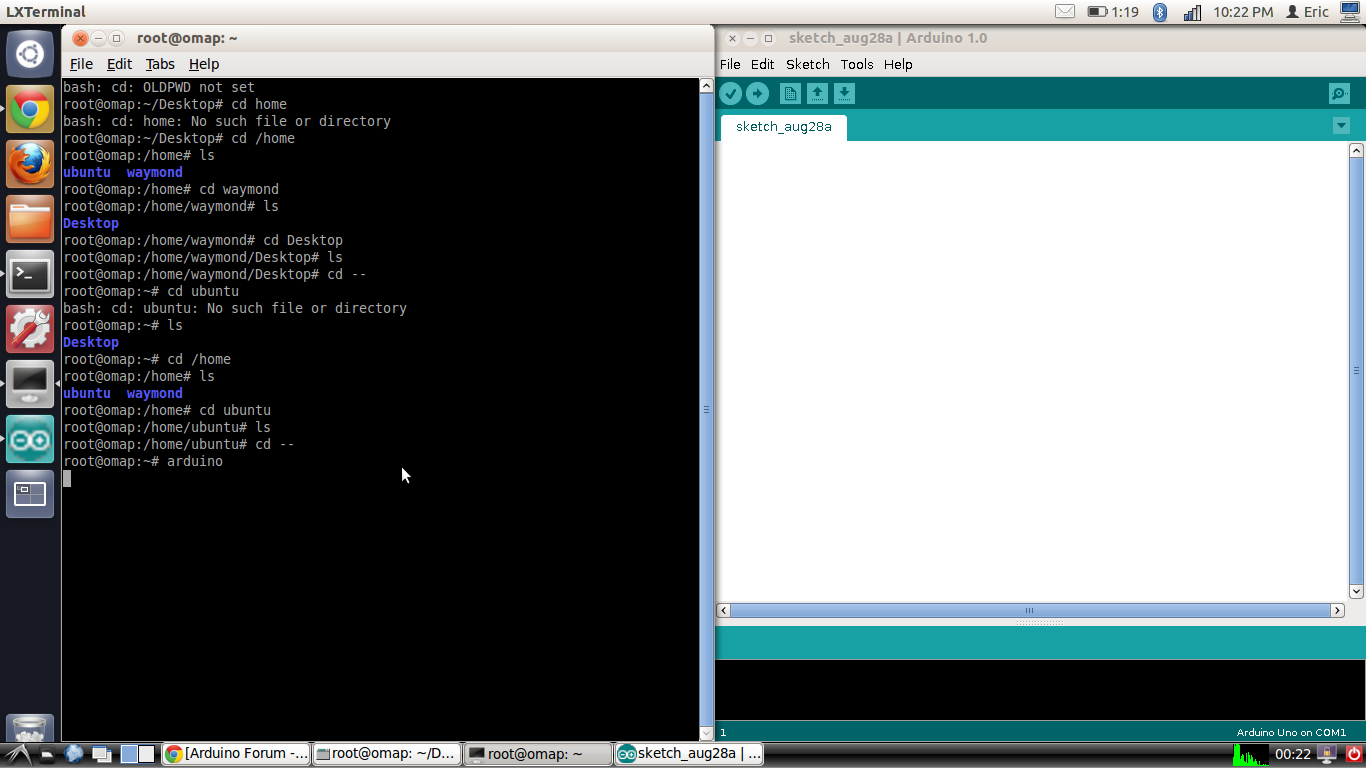Click the Arduino editor horizontal scrollbar thumb
The height and width of the screenshot is (768, 1366).
[x=1029, y=610]
